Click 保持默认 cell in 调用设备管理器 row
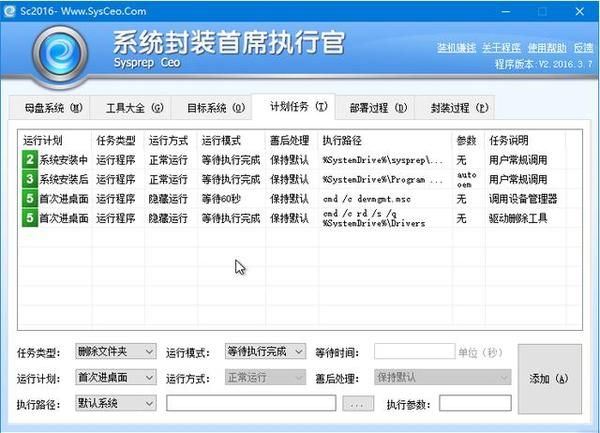This screenshot has height=433, width=600. [x=289, y=199]
